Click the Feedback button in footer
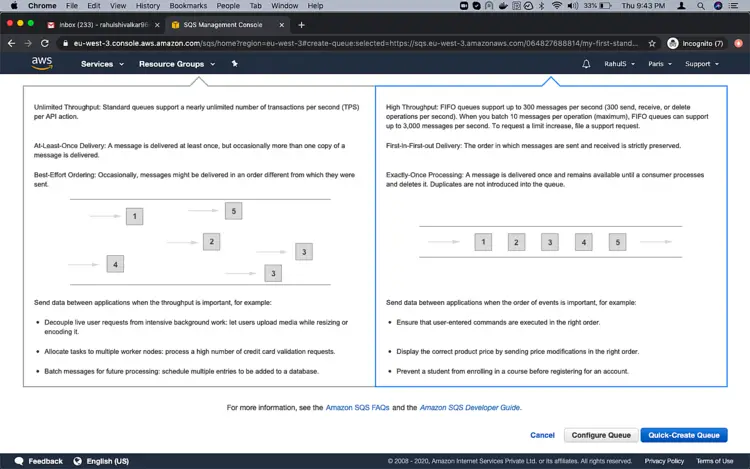This screenshot has width=750, height=469. pyautogui.click(x=39, y=461)
